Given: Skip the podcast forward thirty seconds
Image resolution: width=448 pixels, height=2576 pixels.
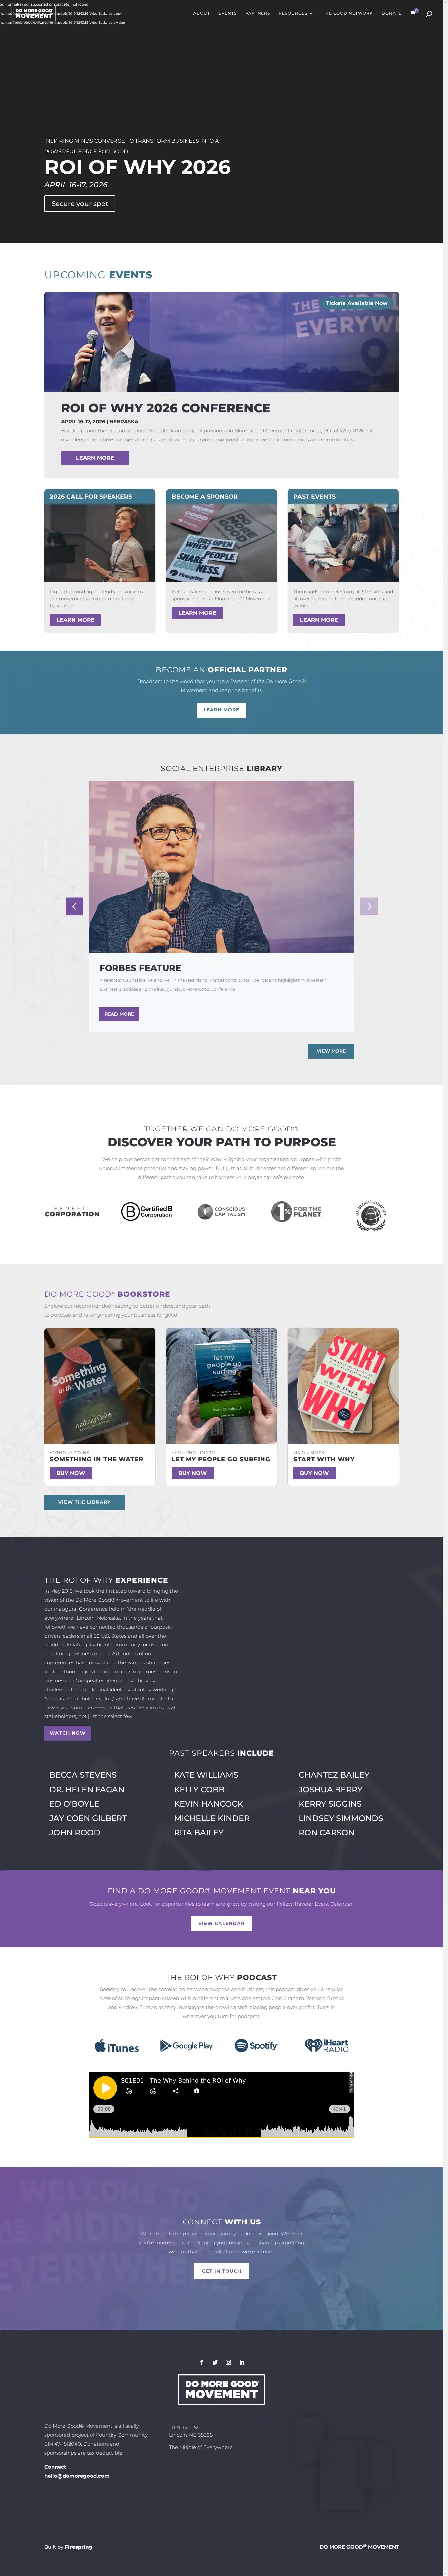Looking at the screenshot, I should pos(152,2091).
